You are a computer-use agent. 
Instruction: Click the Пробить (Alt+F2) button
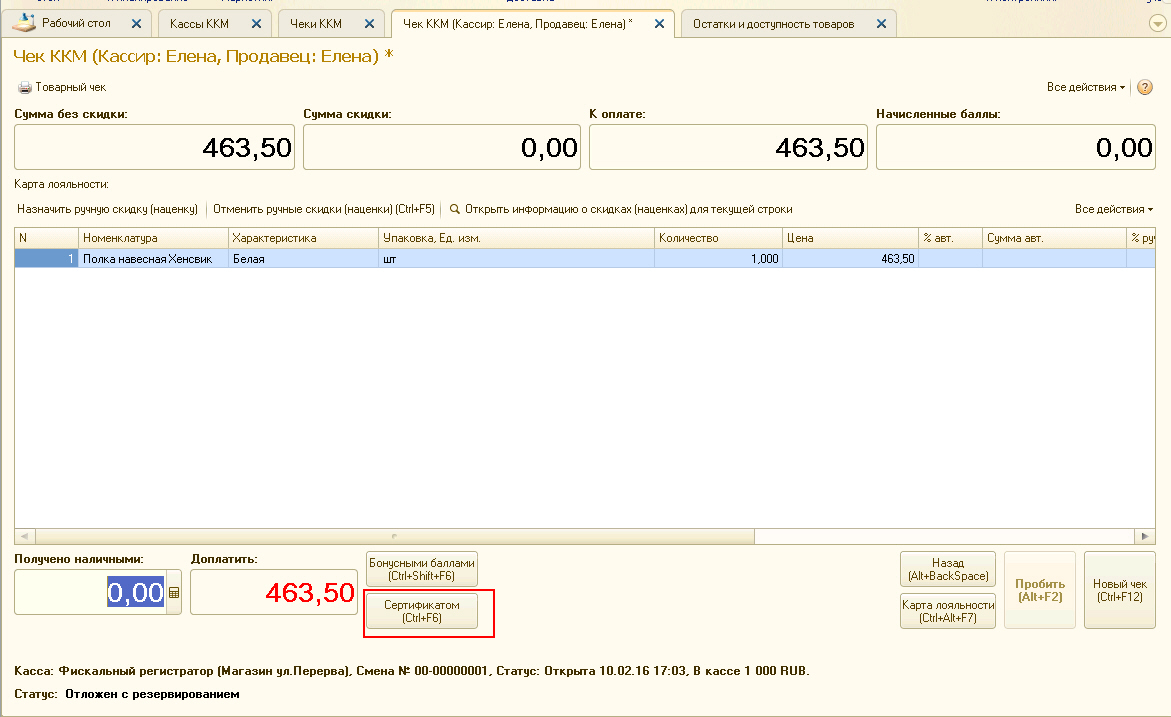[1040, 590]
